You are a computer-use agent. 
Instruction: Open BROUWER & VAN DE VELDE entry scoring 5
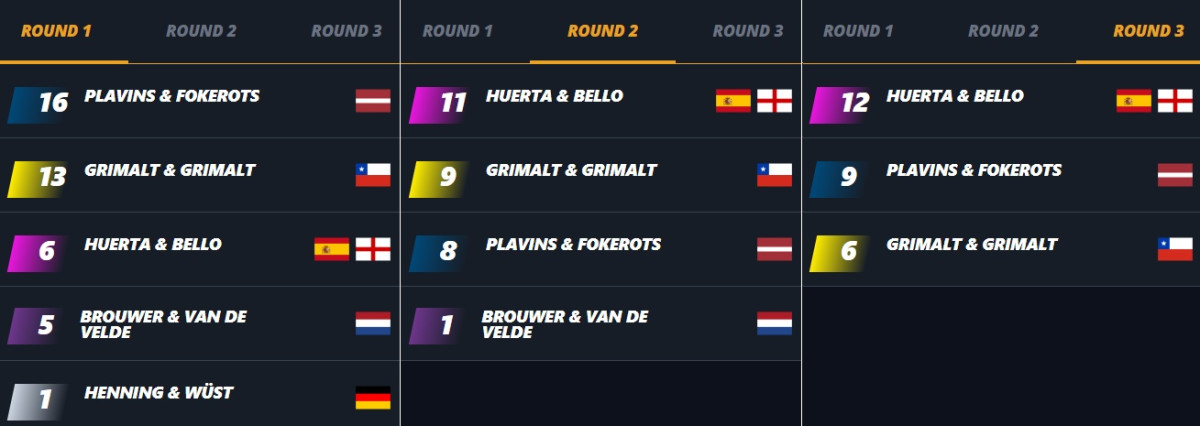click(x=200, y=324)
